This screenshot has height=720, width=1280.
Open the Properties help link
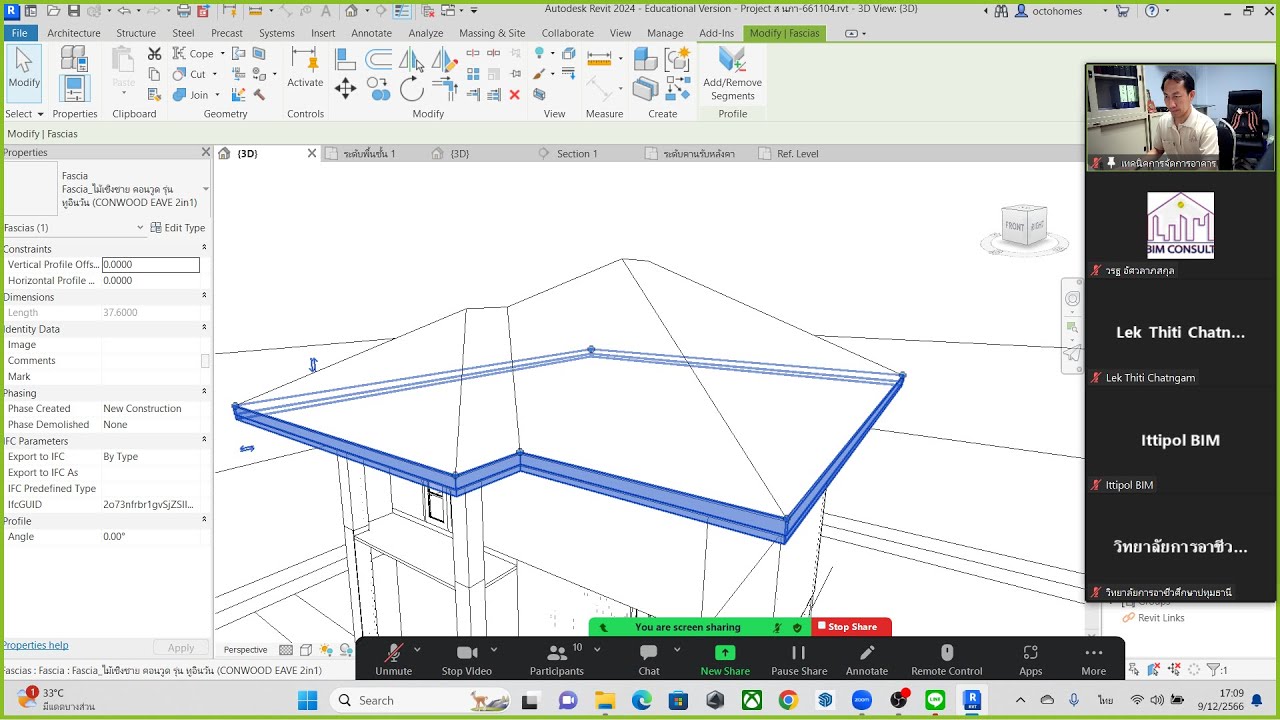(x=35, y=646)
